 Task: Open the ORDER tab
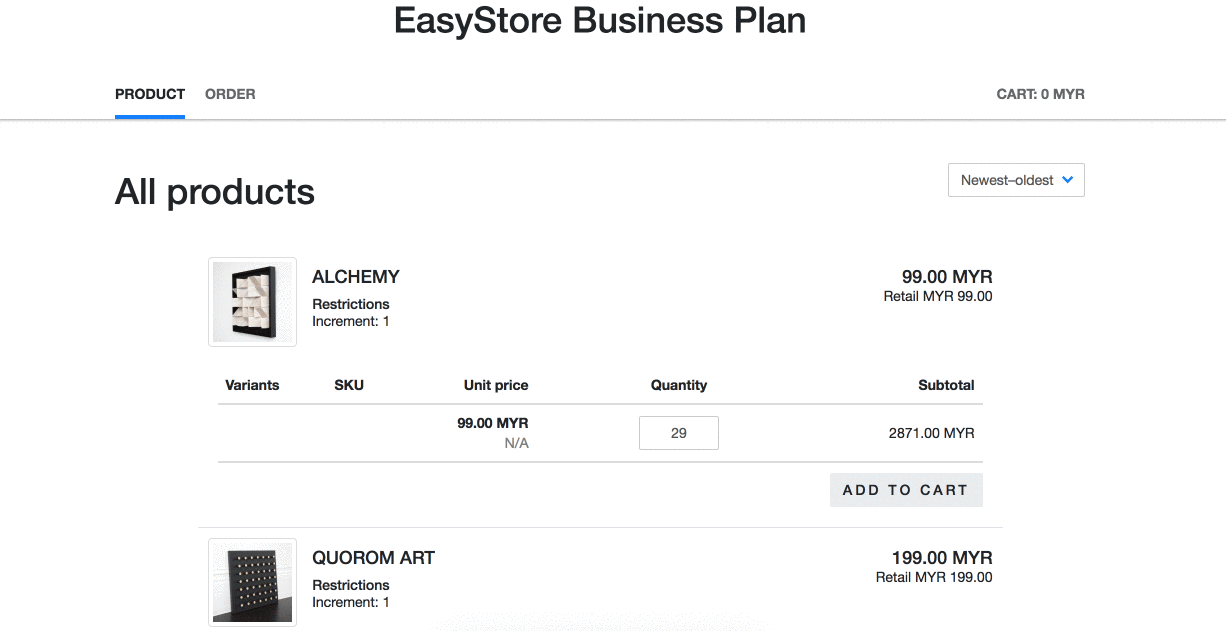tap(230, 94)
